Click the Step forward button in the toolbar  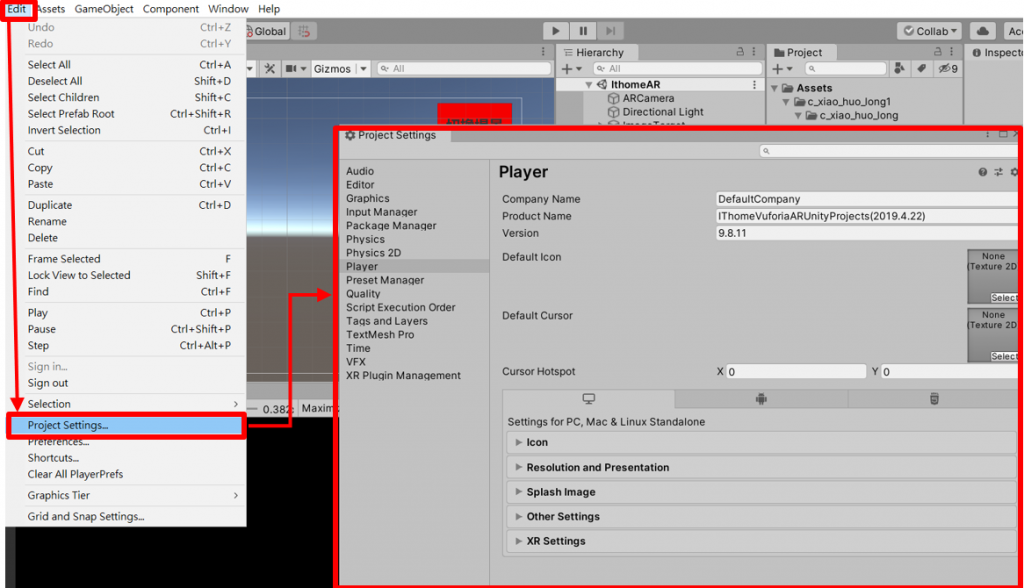coord(610,31)
